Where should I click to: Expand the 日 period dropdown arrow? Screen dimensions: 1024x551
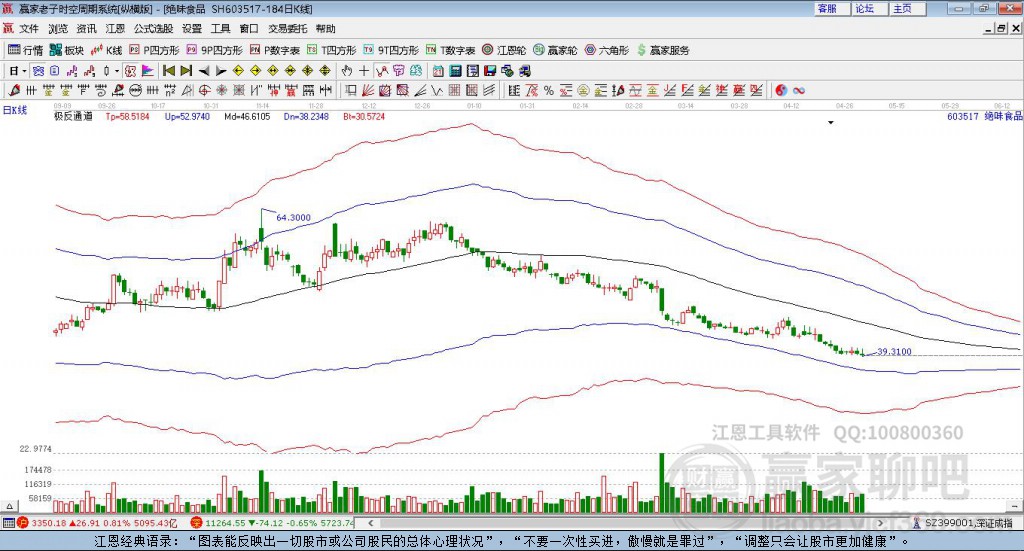(x=24, y=71)
